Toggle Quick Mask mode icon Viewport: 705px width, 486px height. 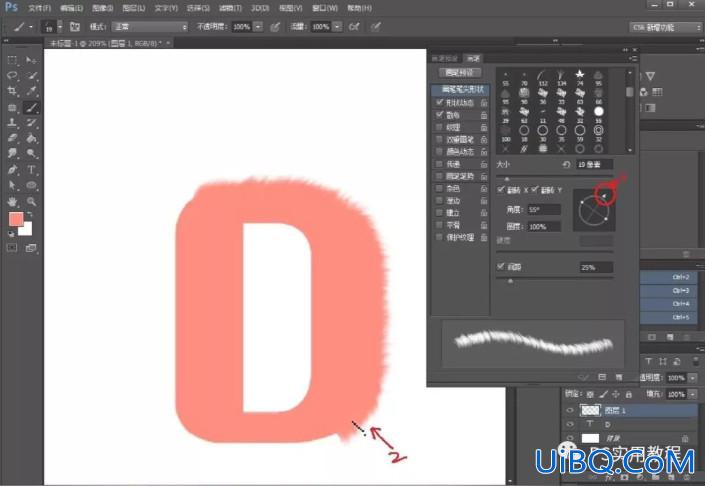coord(12,248)
